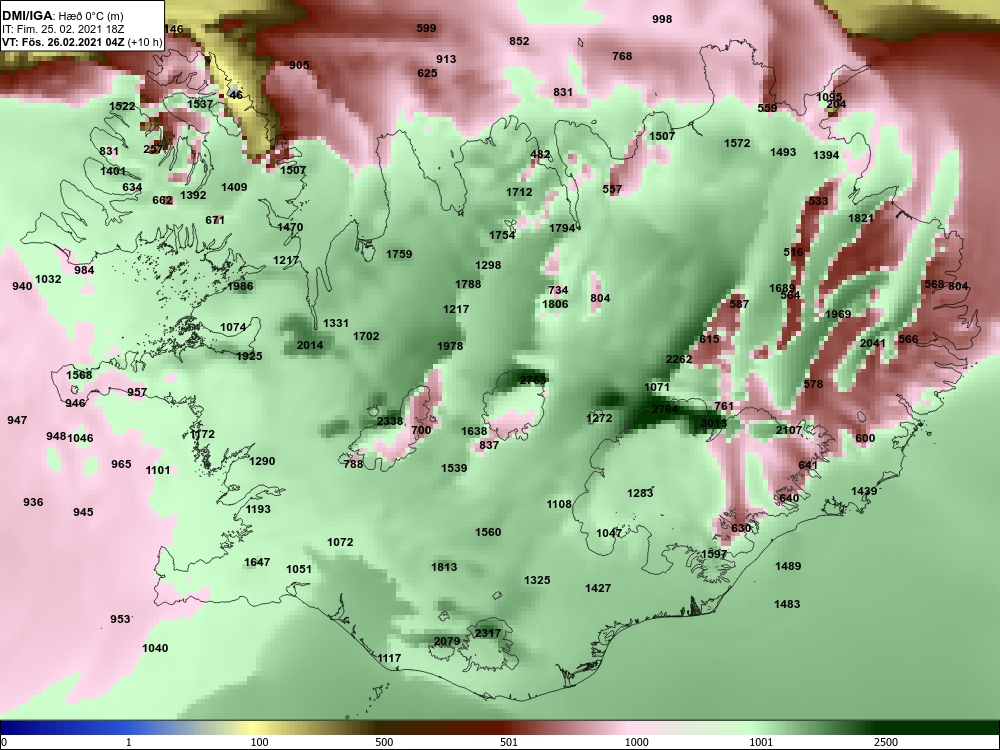Click the legend label "1000"

636,742
